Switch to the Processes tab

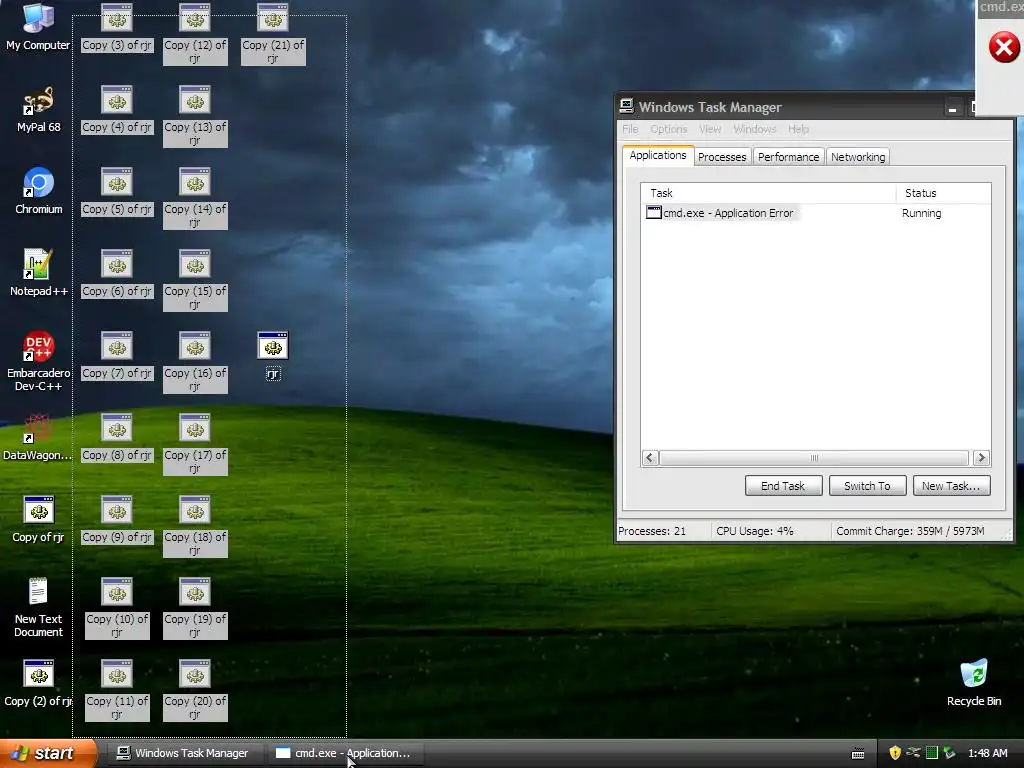(722, 157)
